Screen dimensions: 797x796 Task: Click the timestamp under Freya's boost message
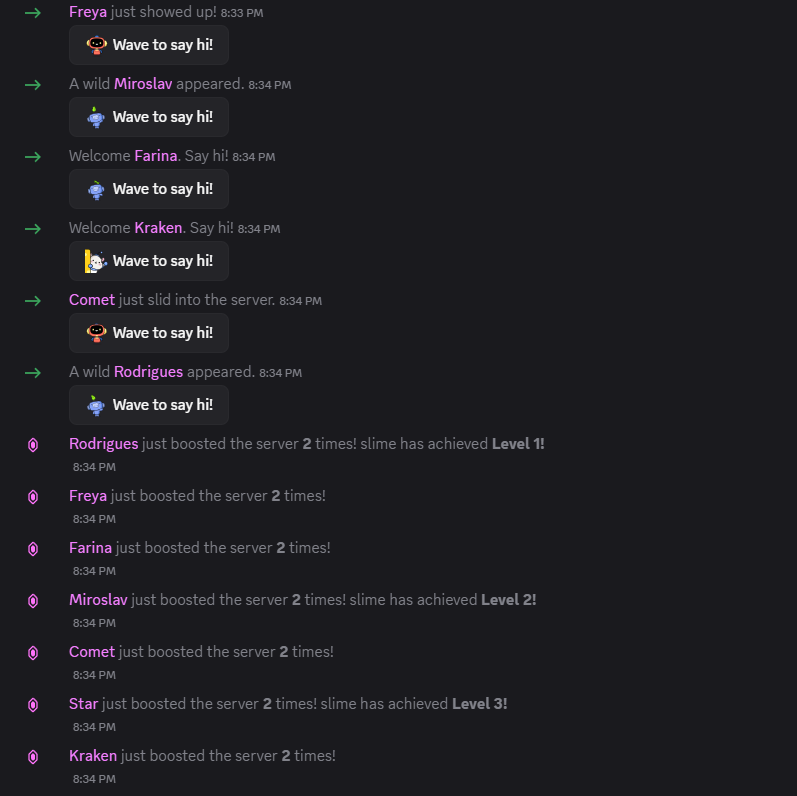tap(94, 519)
